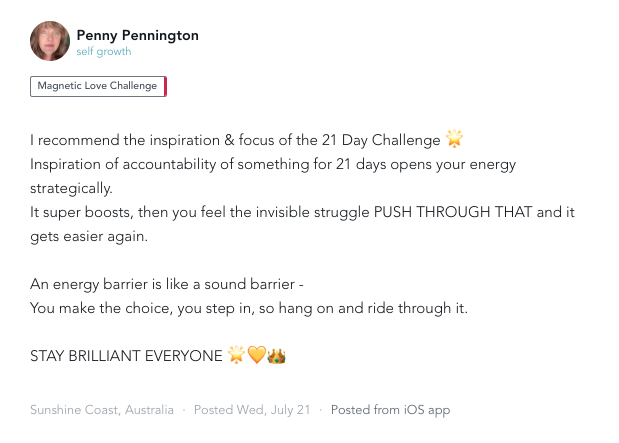
Task: Select the Magnetic Love Challenge tag
Action: click(98, 86)
